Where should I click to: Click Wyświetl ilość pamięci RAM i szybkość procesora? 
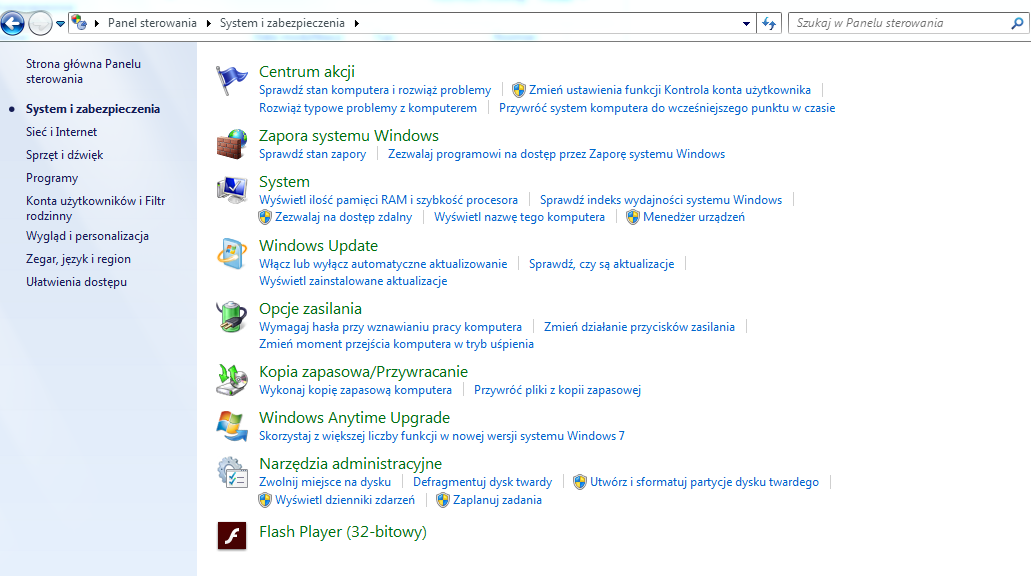click(x=388, y=199)
